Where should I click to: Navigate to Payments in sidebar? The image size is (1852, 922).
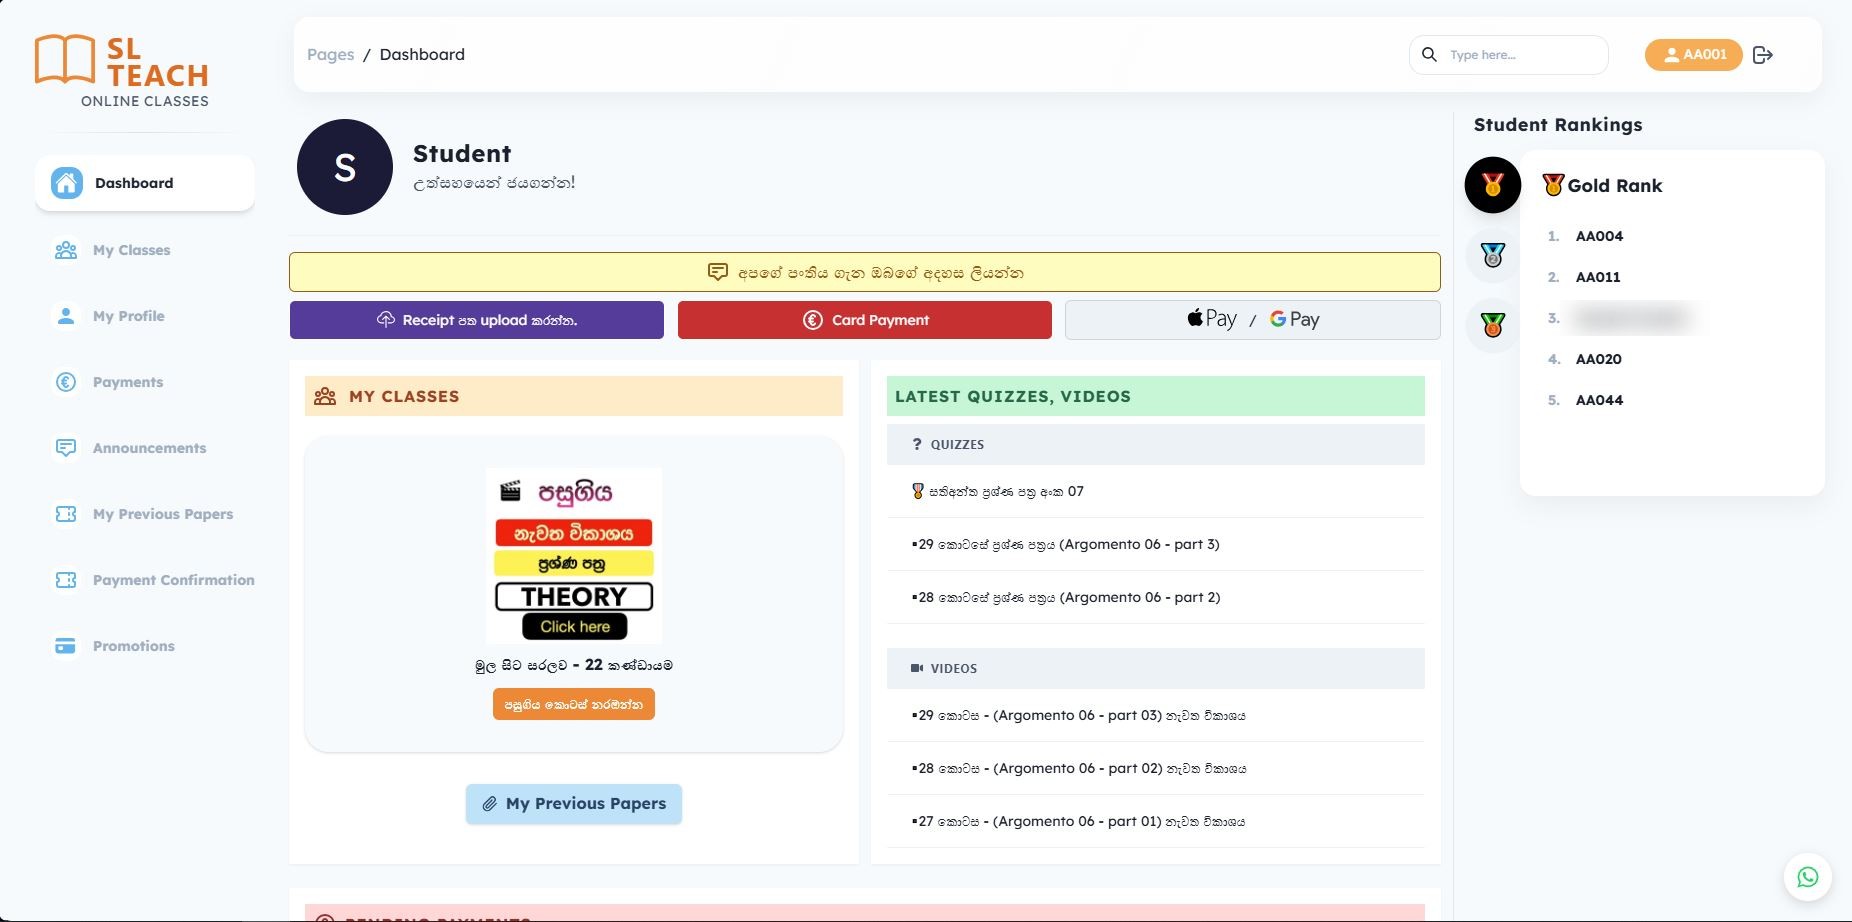pyautogui.click(x=145, y=382)
